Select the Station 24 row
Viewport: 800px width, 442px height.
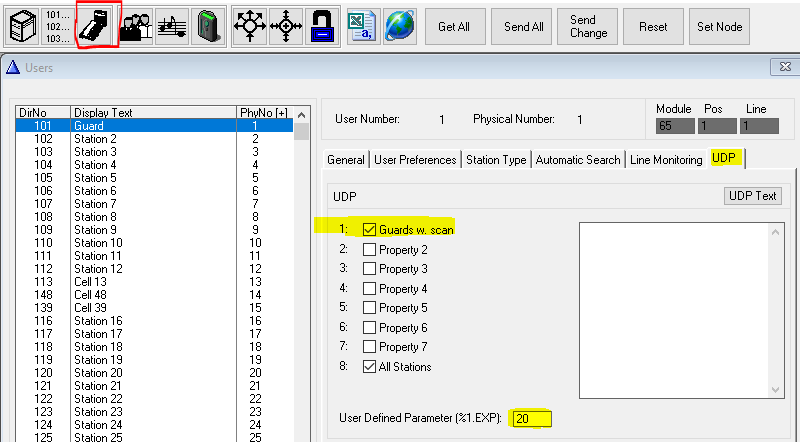point(155,425)
